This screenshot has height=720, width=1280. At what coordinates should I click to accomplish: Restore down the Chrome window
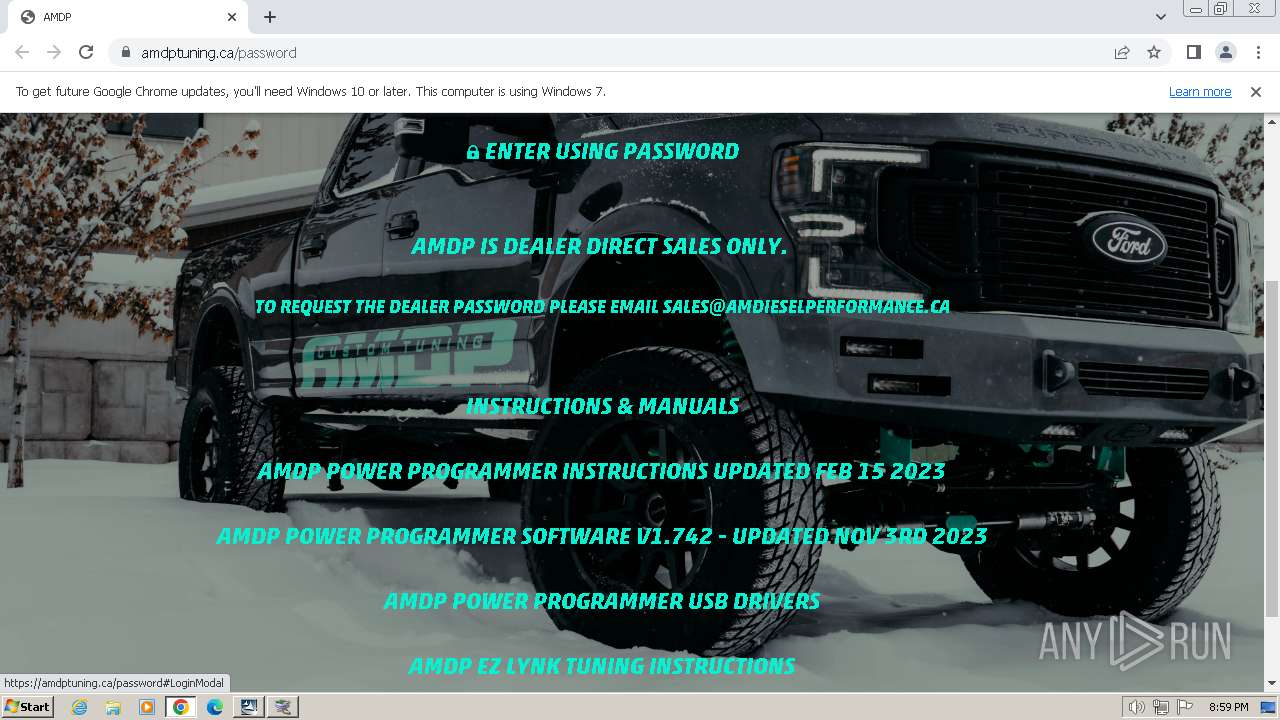click(1220, 9)
